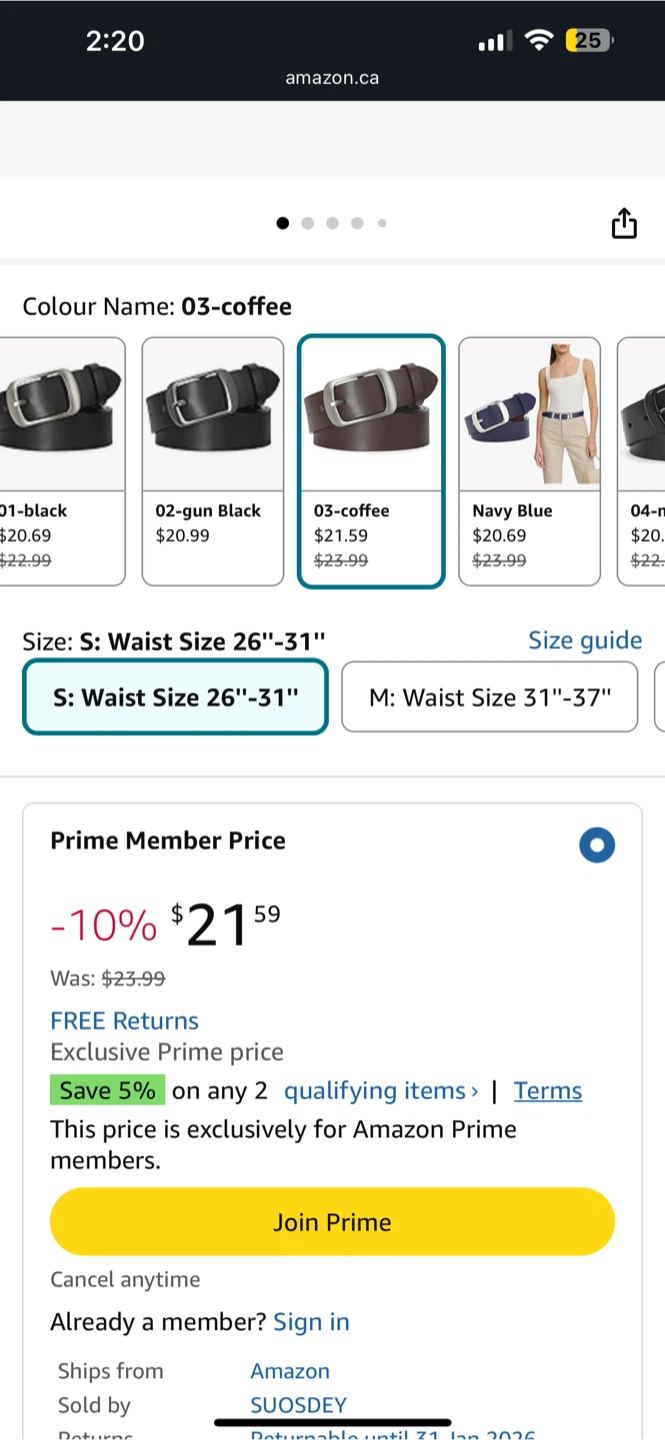Select size S waist 26"-31"
Screen dimensions: 665x1440
point(175,697)
